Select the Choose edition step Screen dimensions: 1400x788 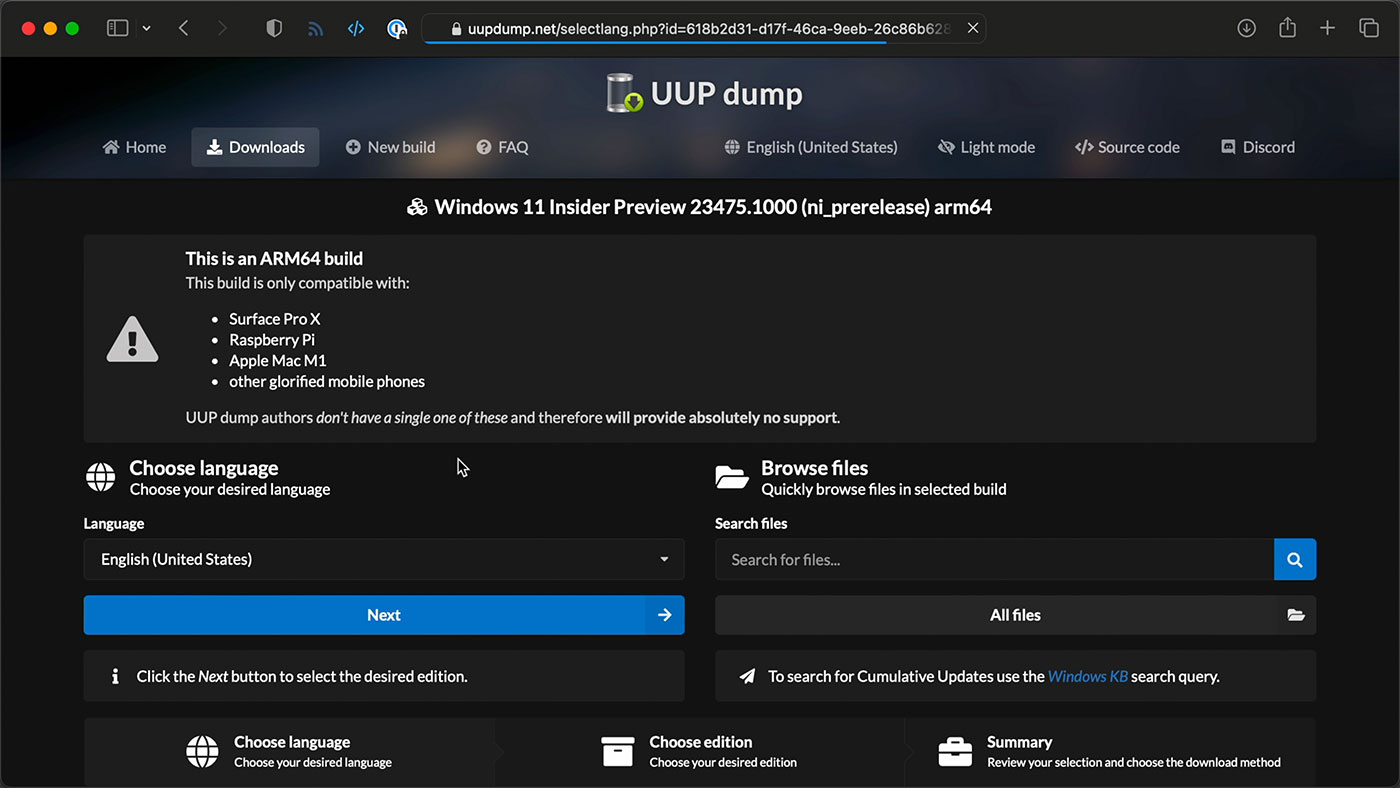coord(700,751)
